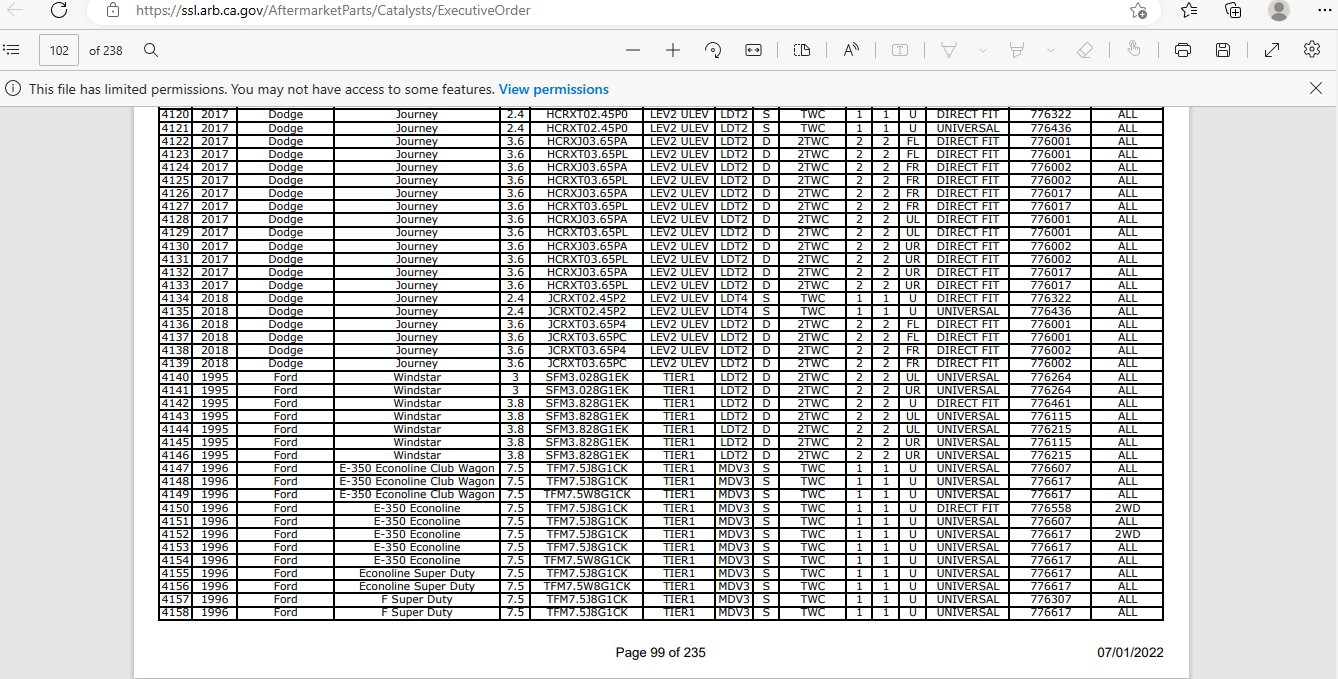The image size is (1338, 679).
Task: Click the page number field showing 102
Action: [x=59, y=50]
